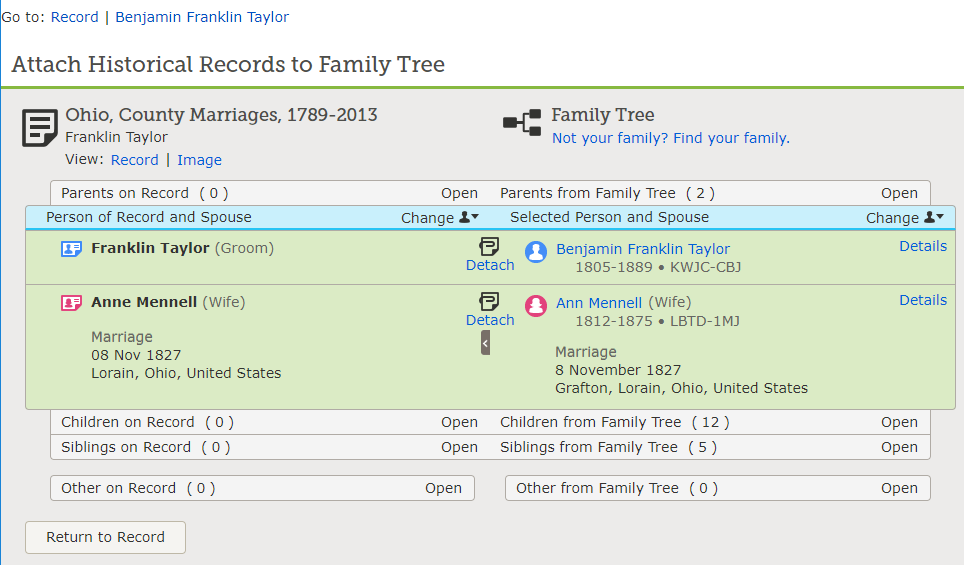Switch to the Image view
Viewport: 964px width, 565px height.
point(199,160)
